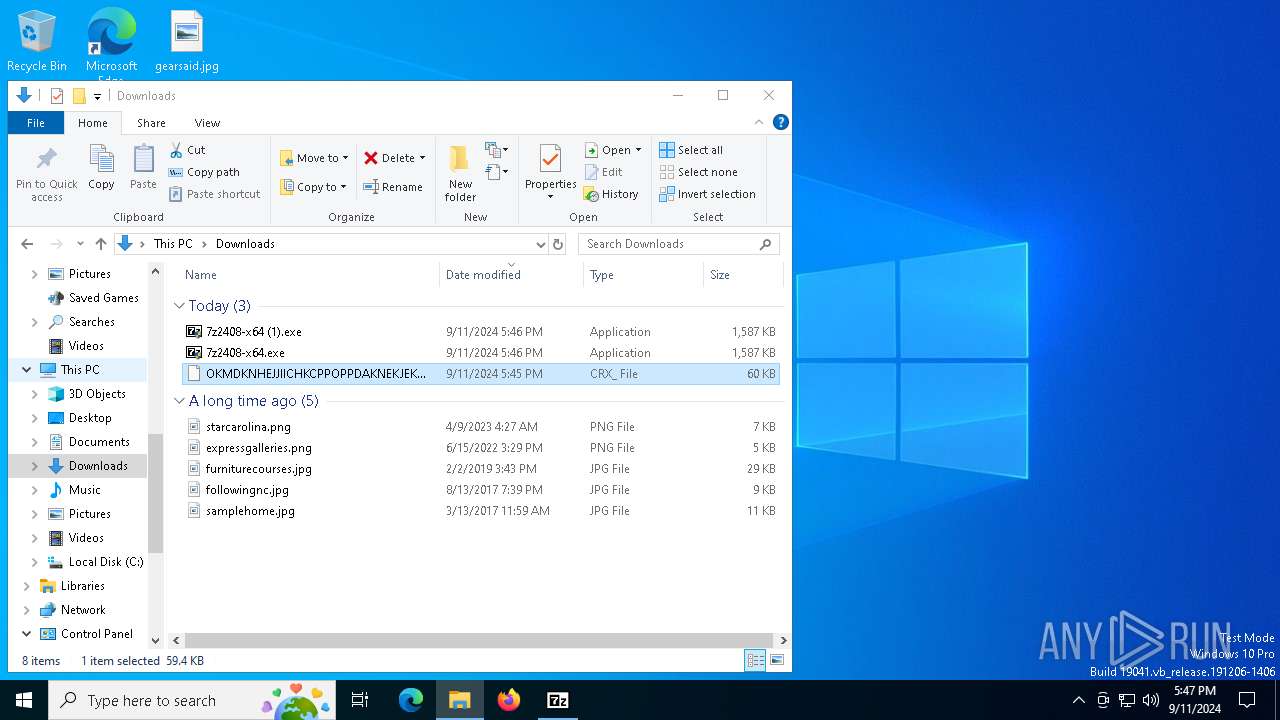Click the Cut scissors button
Viewport: 1280px width, 720px height.
pyautogui.click(x=187, y=150)
